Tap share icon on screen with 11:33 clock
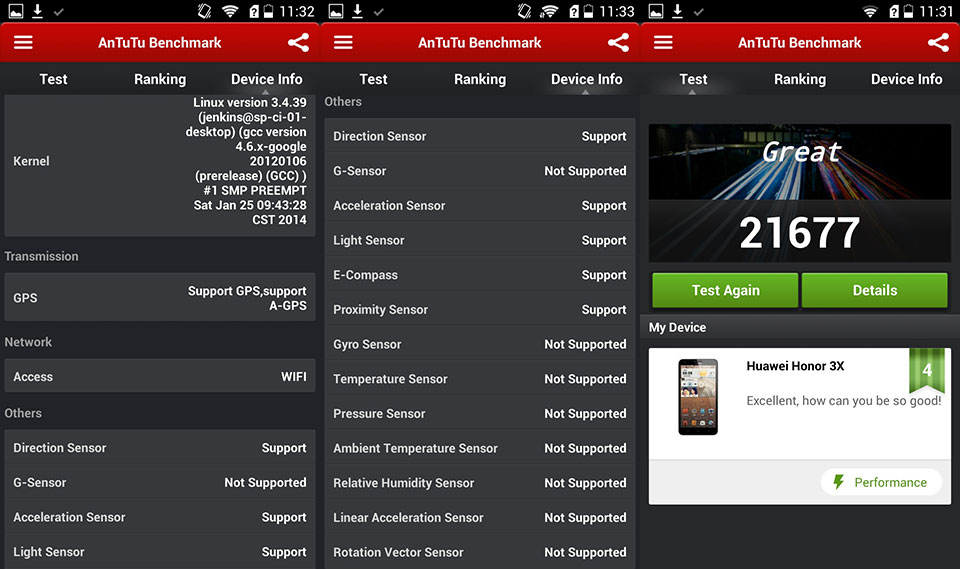Screen dimensions: 960x569 pos(618,43)
